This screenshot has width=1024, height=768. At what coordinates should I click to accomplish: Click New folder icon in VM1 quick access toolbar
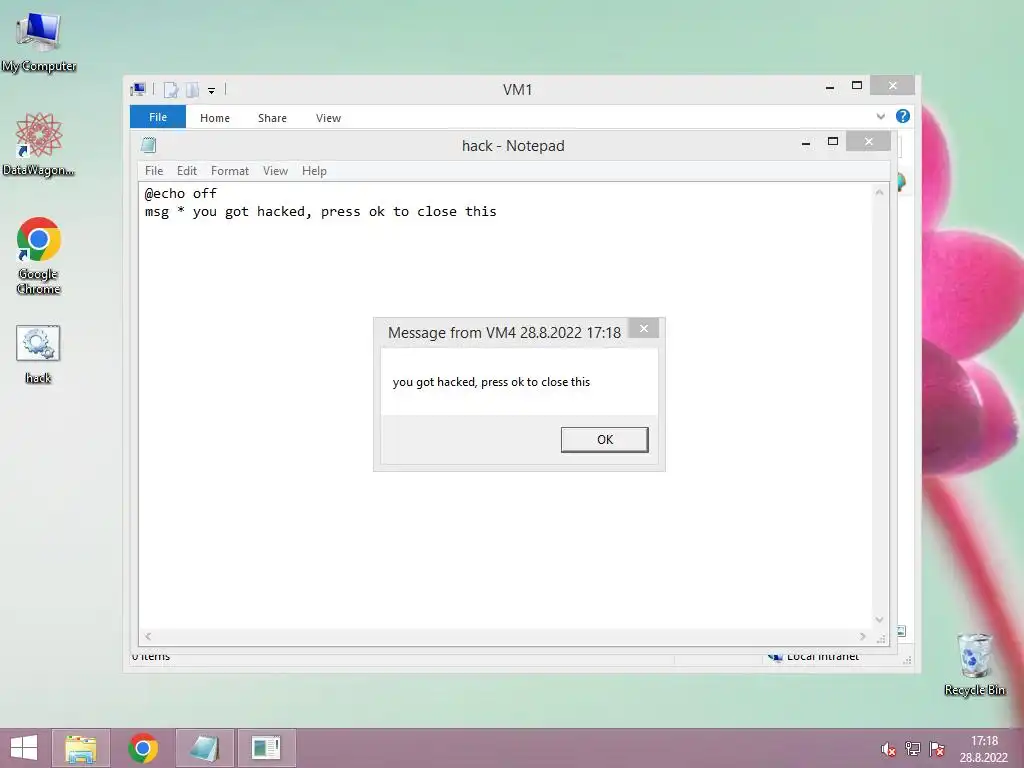point(192,89)
